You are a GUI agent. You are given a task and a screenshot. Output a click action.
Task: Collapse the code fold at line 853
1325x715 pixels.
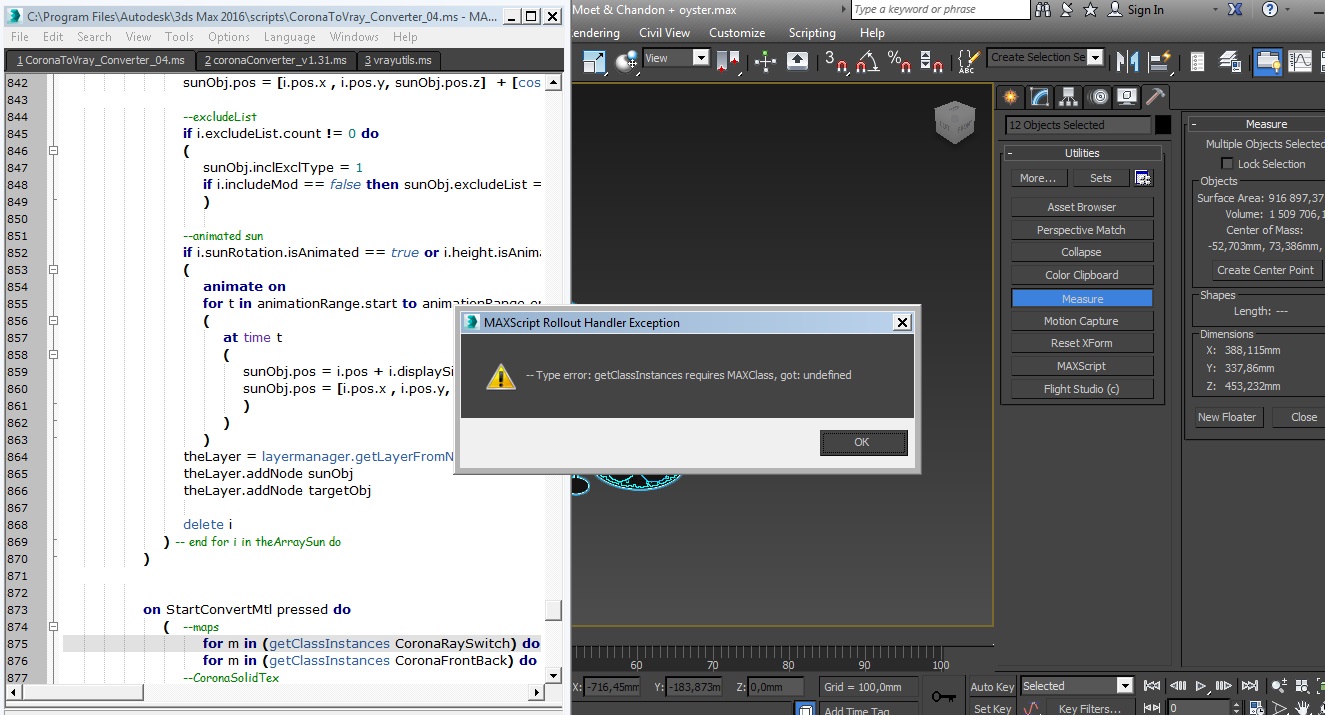pos(54,270)
